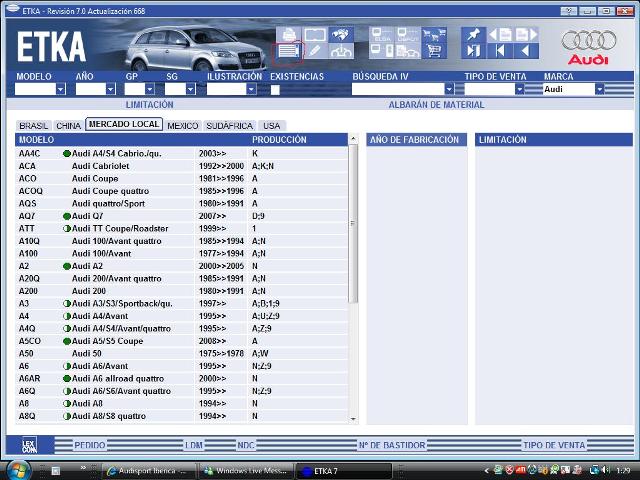Click the PRODUCCIÓN column header
Image resolution: width=640 pixels, height=480 pixels.
point(279,140)
